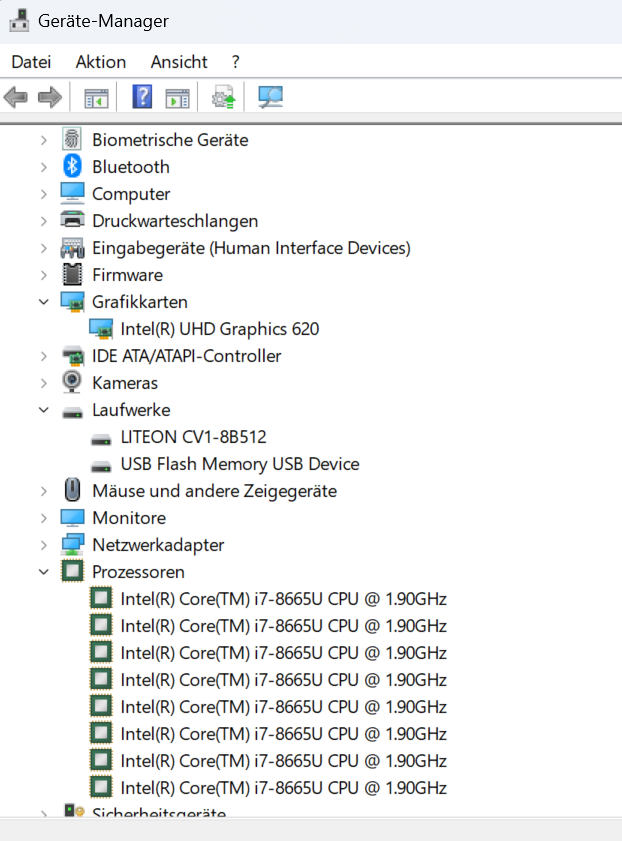The width and height of the screenshot is (622, 841).
Task: Expand the Druckwarteschlangen node
Action: pyautogui.click(x=43, y=221)
